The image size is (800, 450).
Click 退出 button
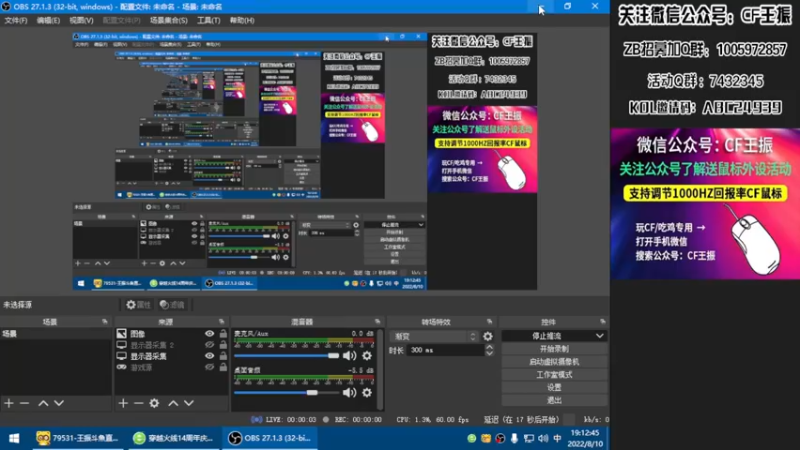click(x=554, y=400)
